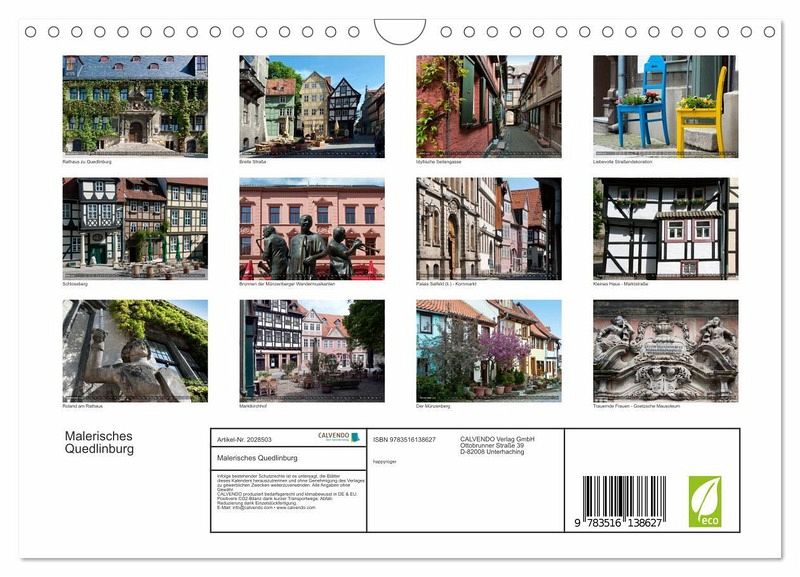Open the Wandermusikanten fountain photo
Image resolution: width=800 pixels, height=577 pixels.
coord(312,229)
